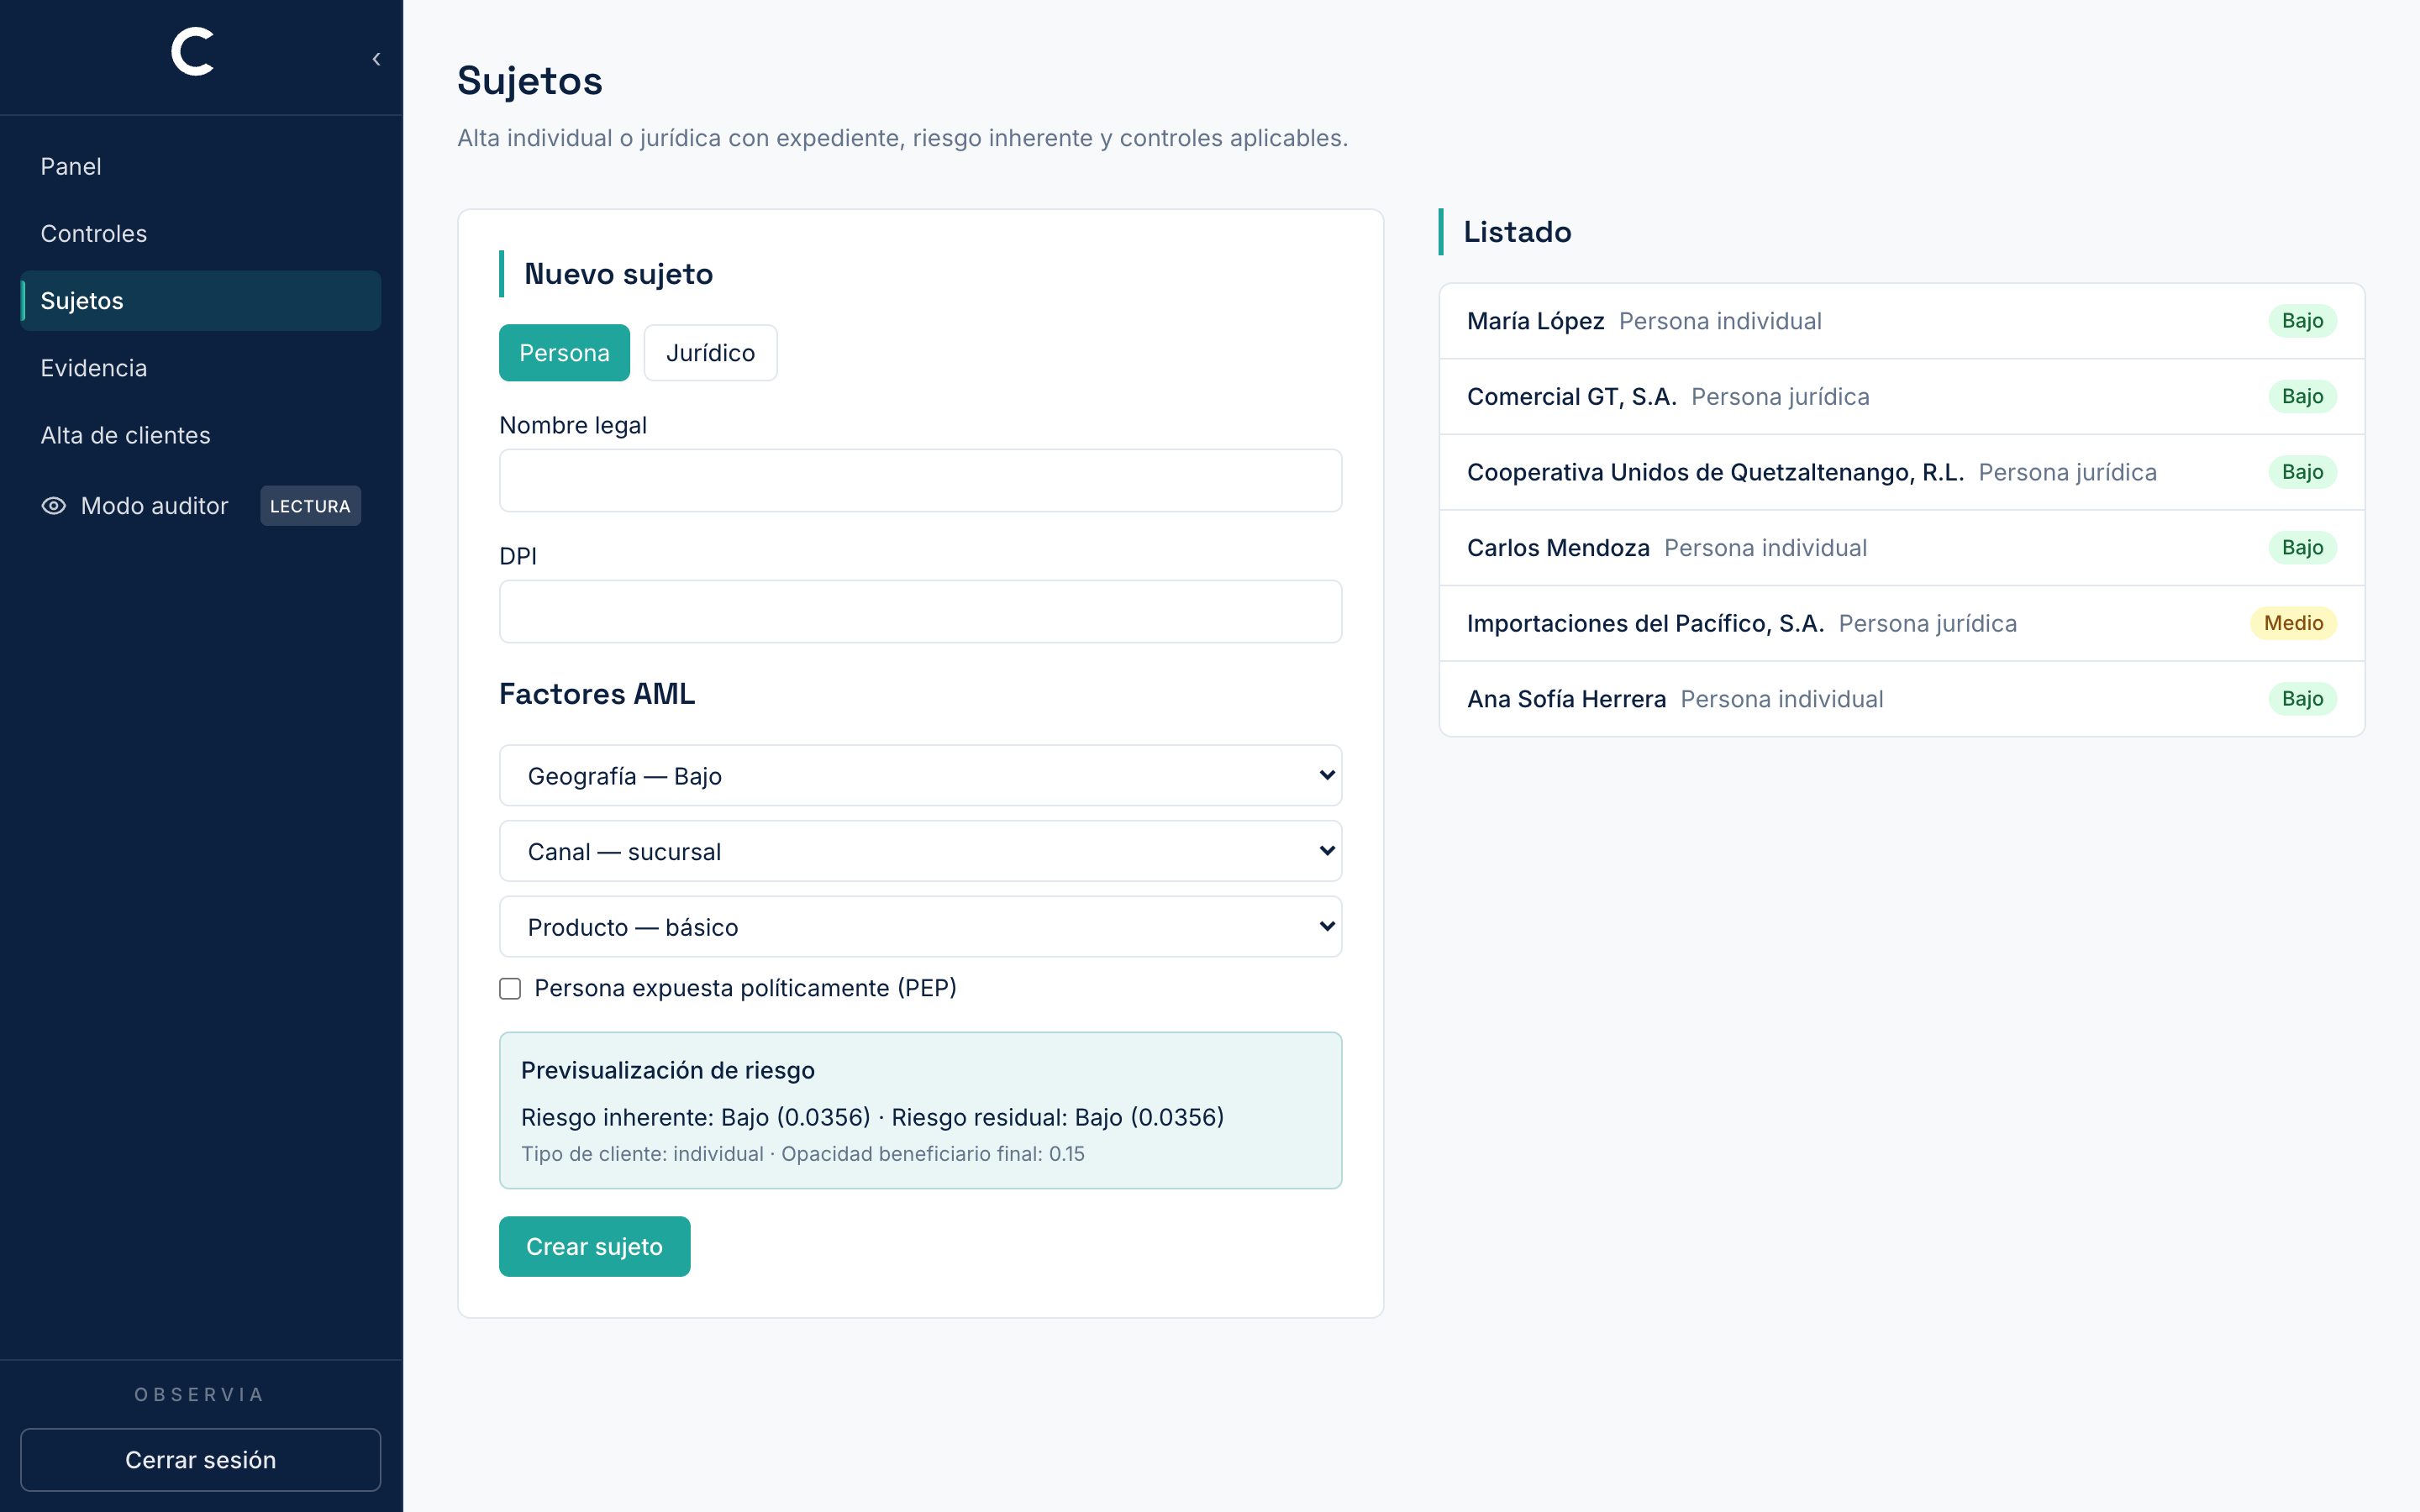The height and width of the screenshot is (1512, 2420).
Task: Click the Bajo badge on Carlos Mendoza row
Action: pyautogui.click(x=2302, y=548)
